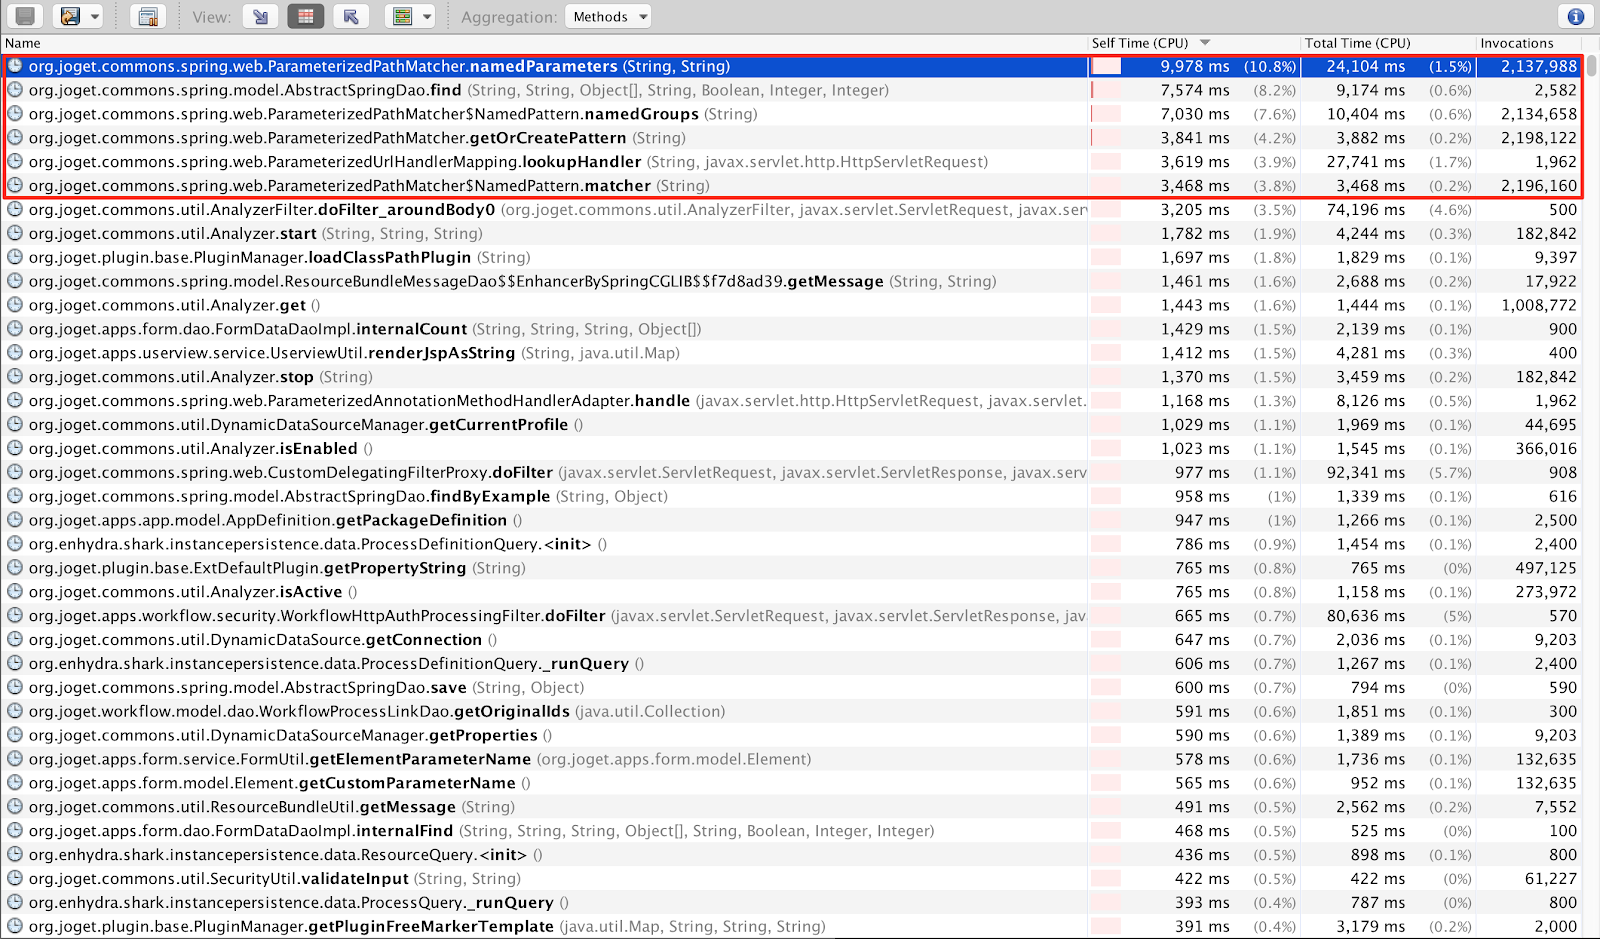Image resolution: width=1600 pixels, height=939 pixels.
Task: Click clock icon of Analyzer.stop row
Action: [x=15, y=377]
